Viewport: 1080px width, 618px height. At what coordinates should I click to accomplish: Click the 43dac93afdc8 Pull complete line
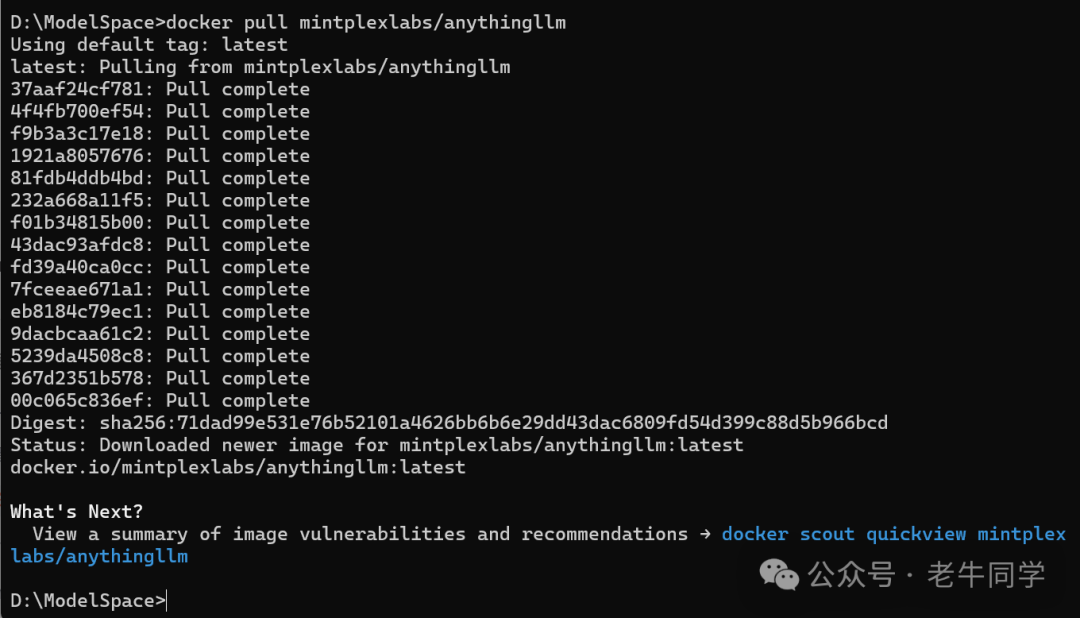click(160, 245)
